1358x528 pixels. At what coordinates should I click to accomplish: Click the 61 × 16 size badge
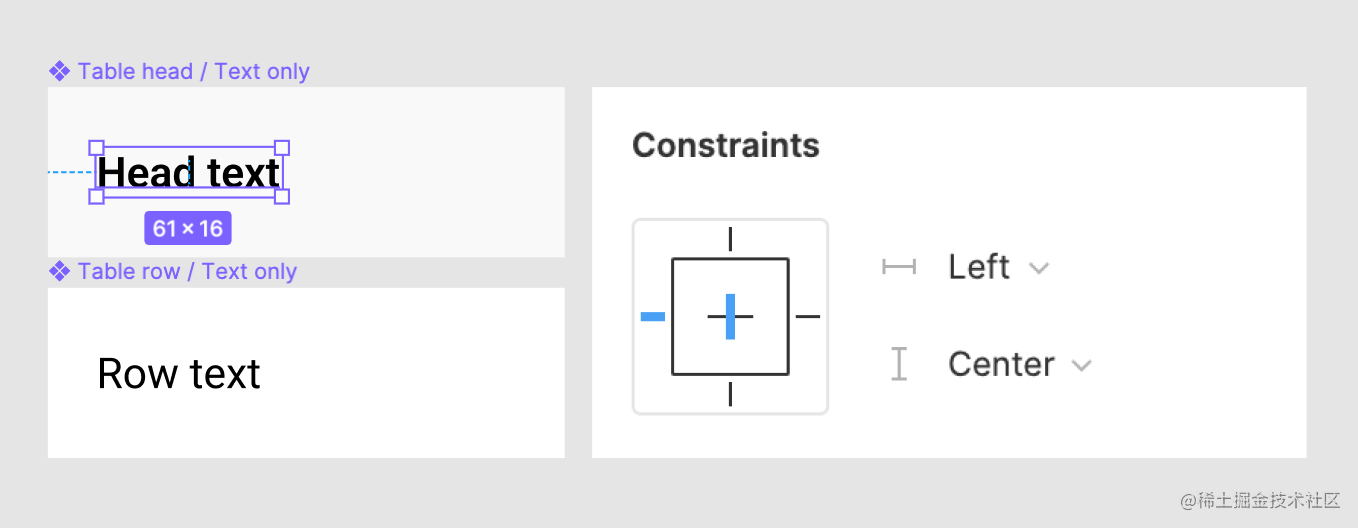point(188,228)
